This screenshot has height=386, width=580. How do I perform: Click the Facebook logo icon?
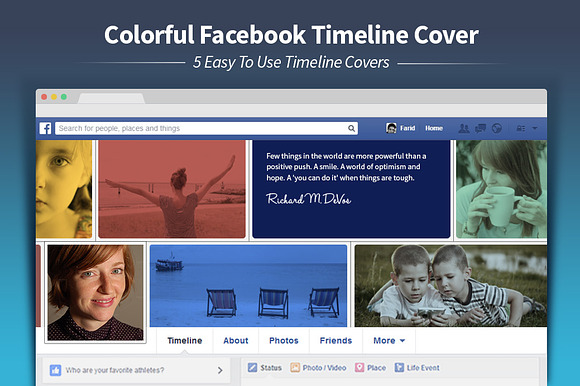45,129
